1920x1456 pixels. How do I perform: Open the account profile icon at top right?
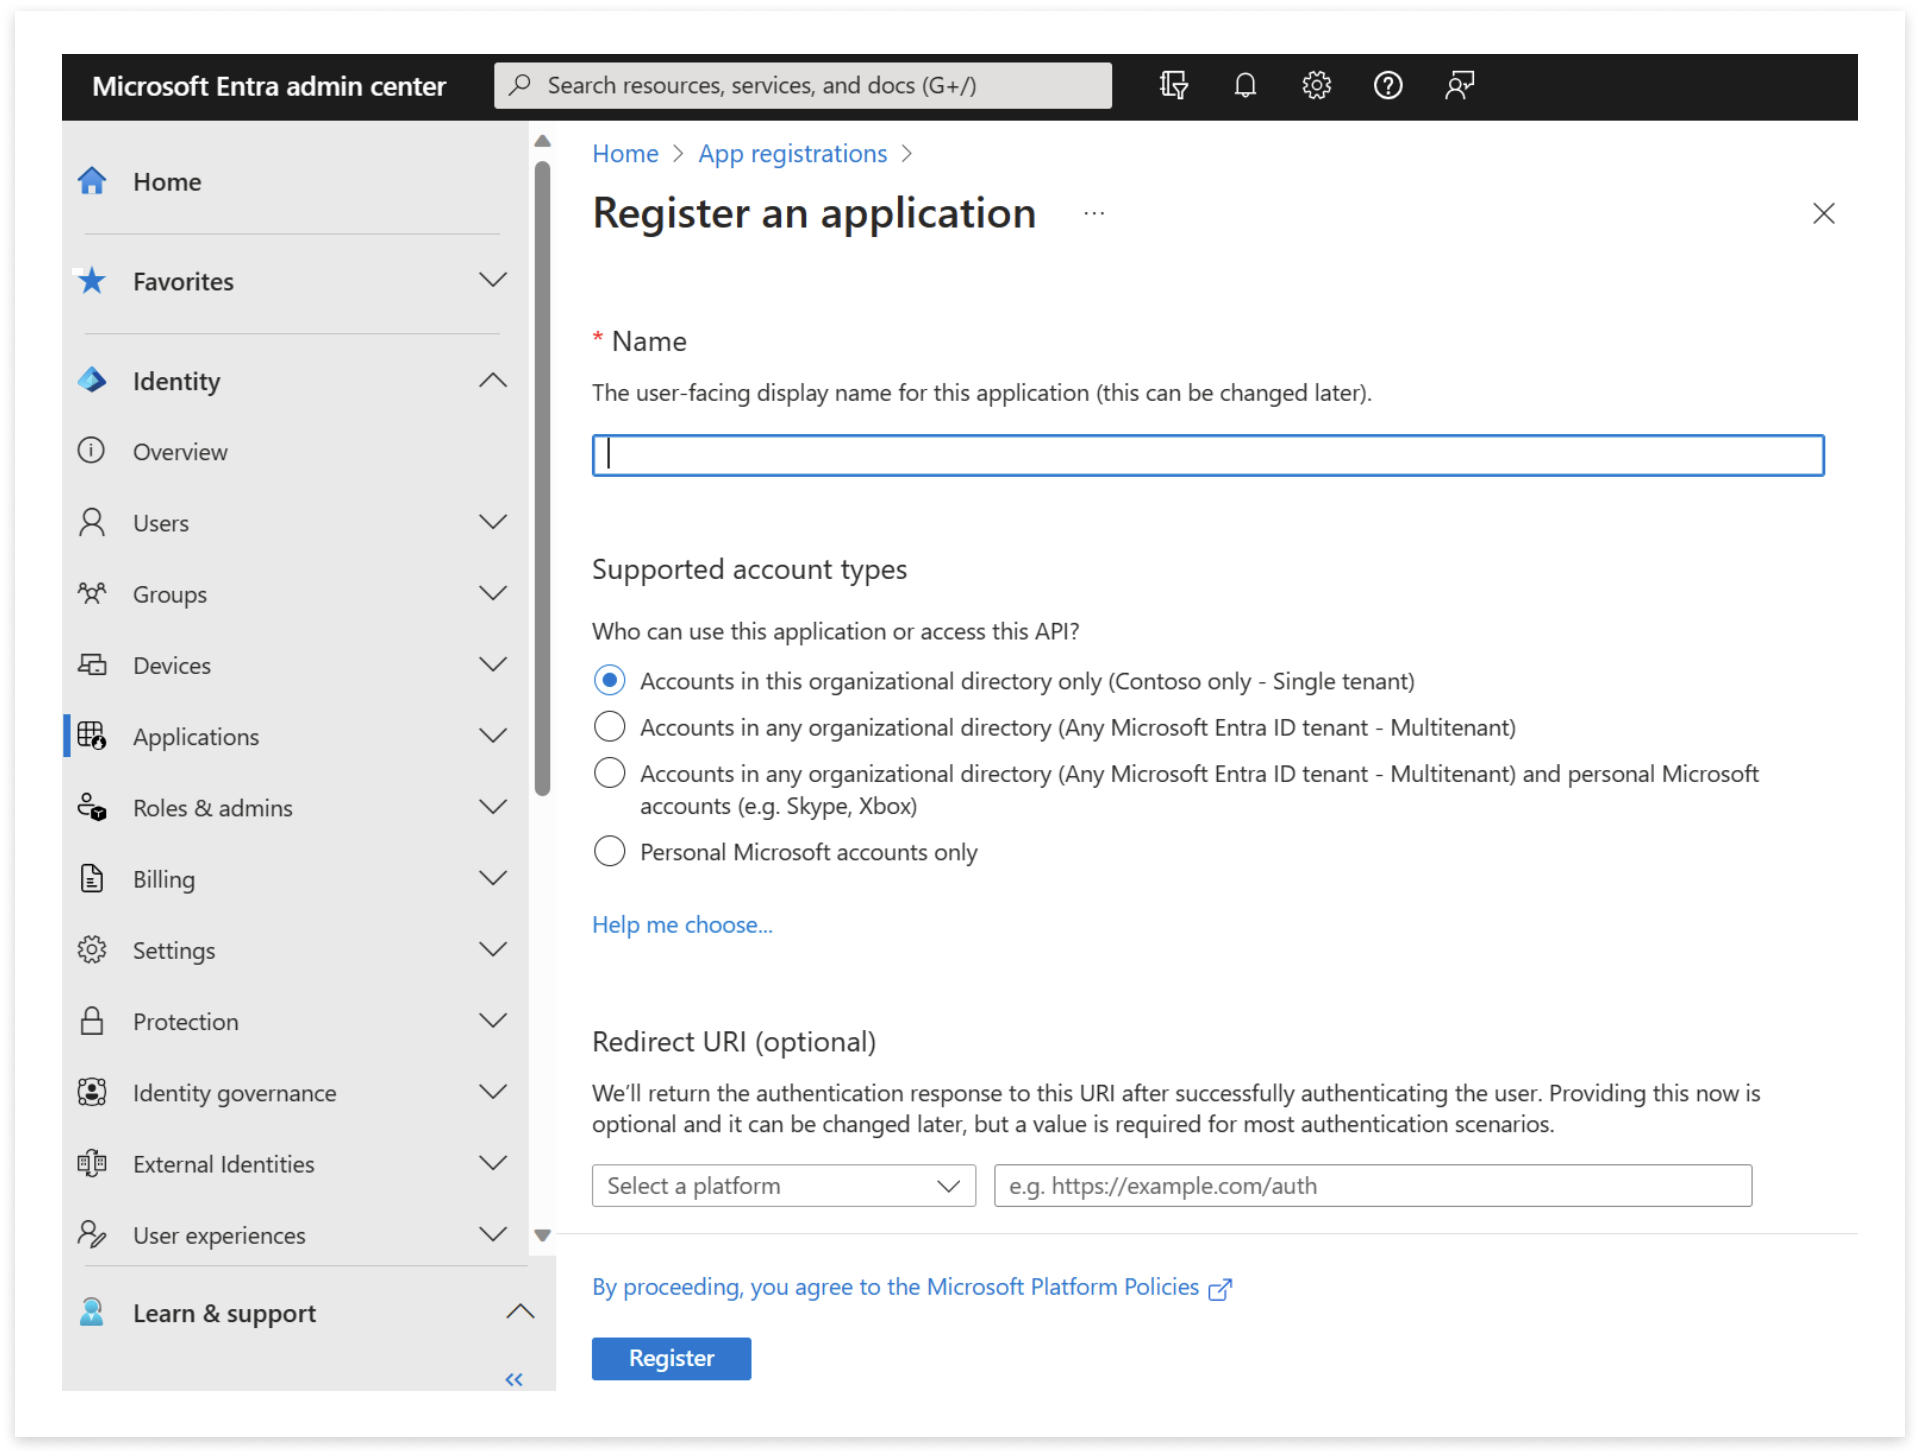pos(1459,85)
